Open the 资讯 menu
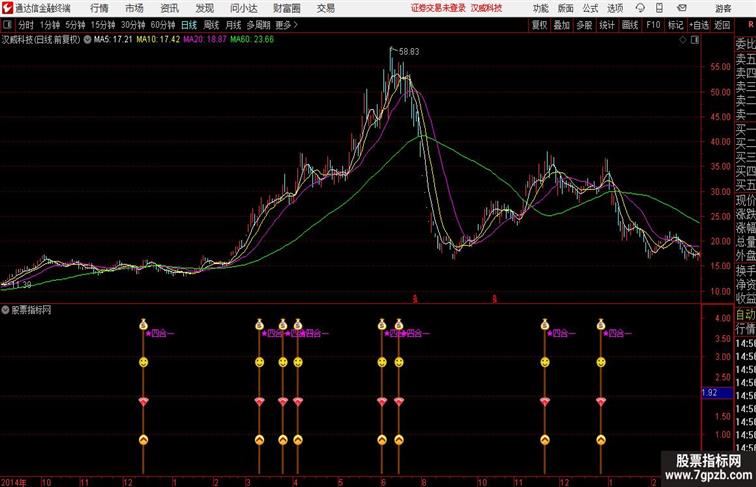Viewport: 756px width, 487px height. click(170, 8)
